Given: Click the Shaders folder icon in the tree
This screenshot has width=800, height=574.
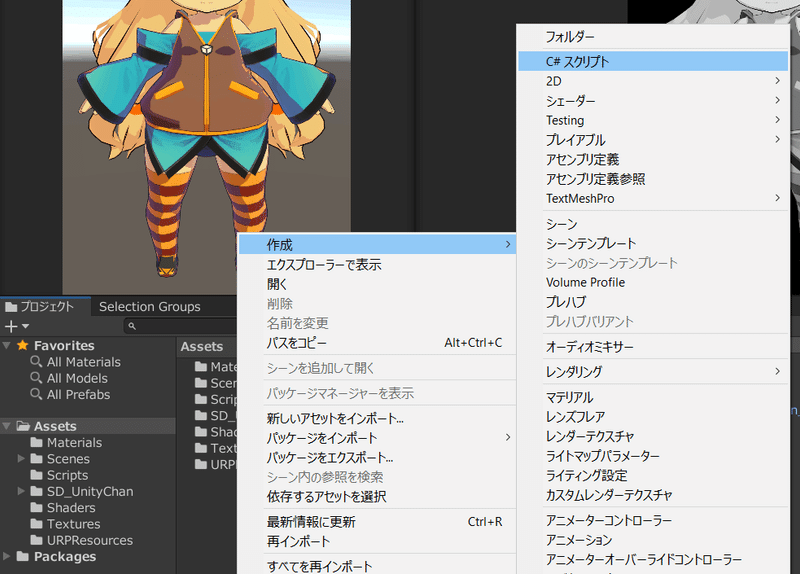Looking at the screenshot, I should (36, 508).
